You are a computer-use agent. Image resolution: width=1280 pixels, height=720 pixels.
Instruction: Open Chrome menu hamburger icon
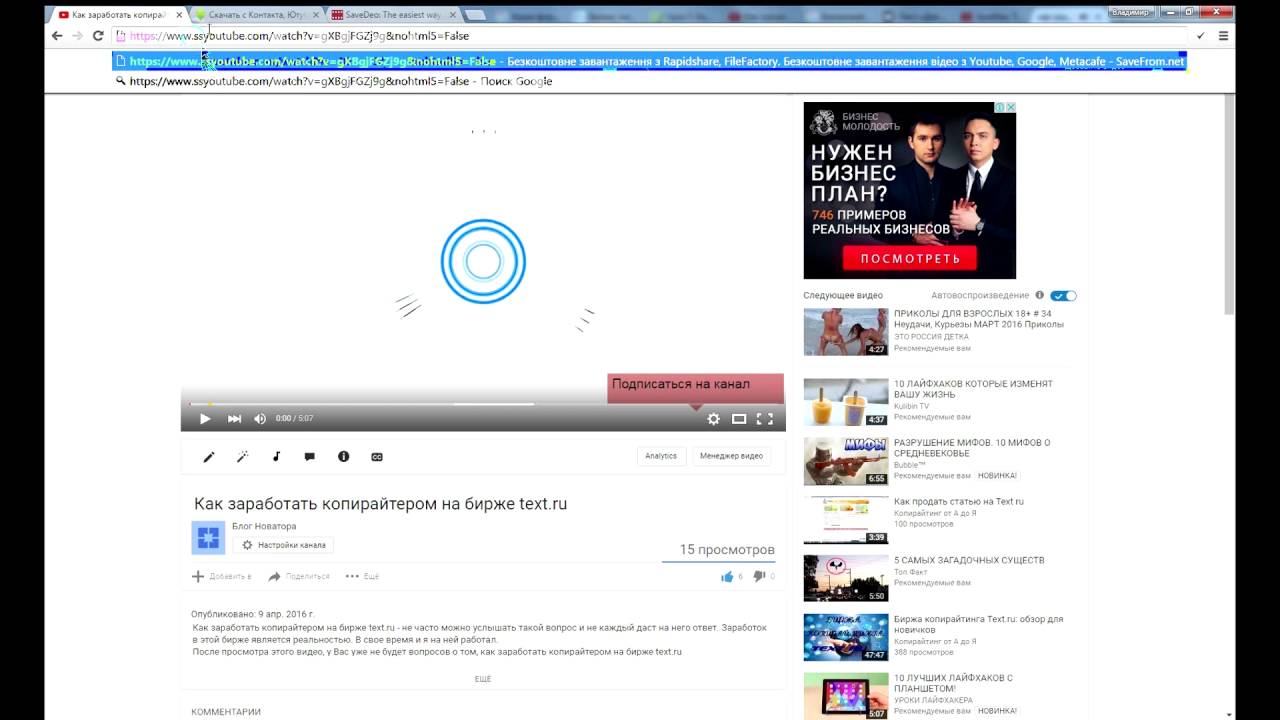click(x=1223, y=35)
